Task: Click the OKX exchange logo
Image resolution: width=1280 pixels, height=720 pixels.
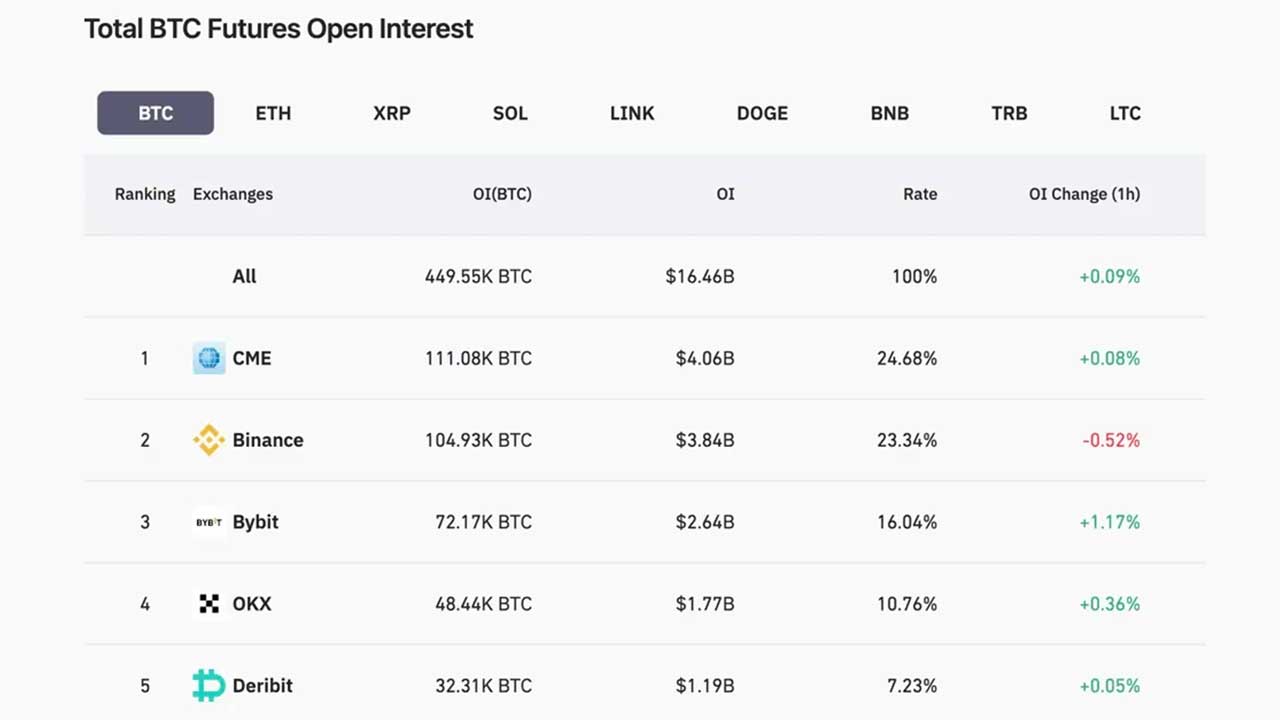Action: [208, 604]
